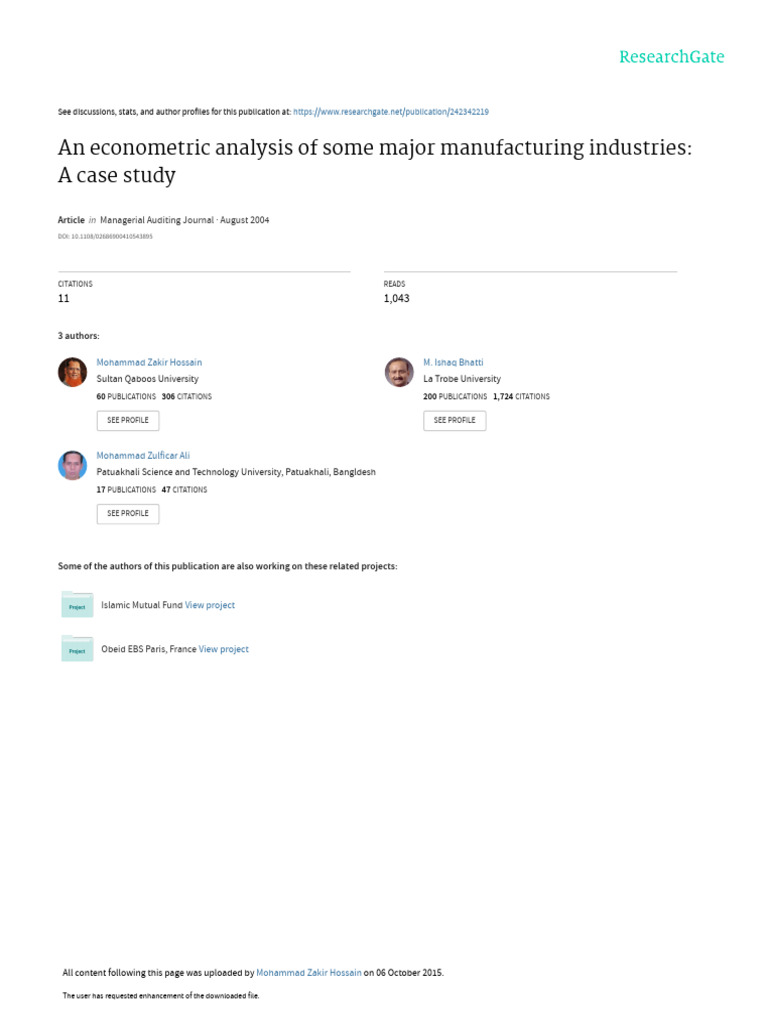Open the Islamic Mutual Fund project icon

pyautogui.click(x=77, y=605)
